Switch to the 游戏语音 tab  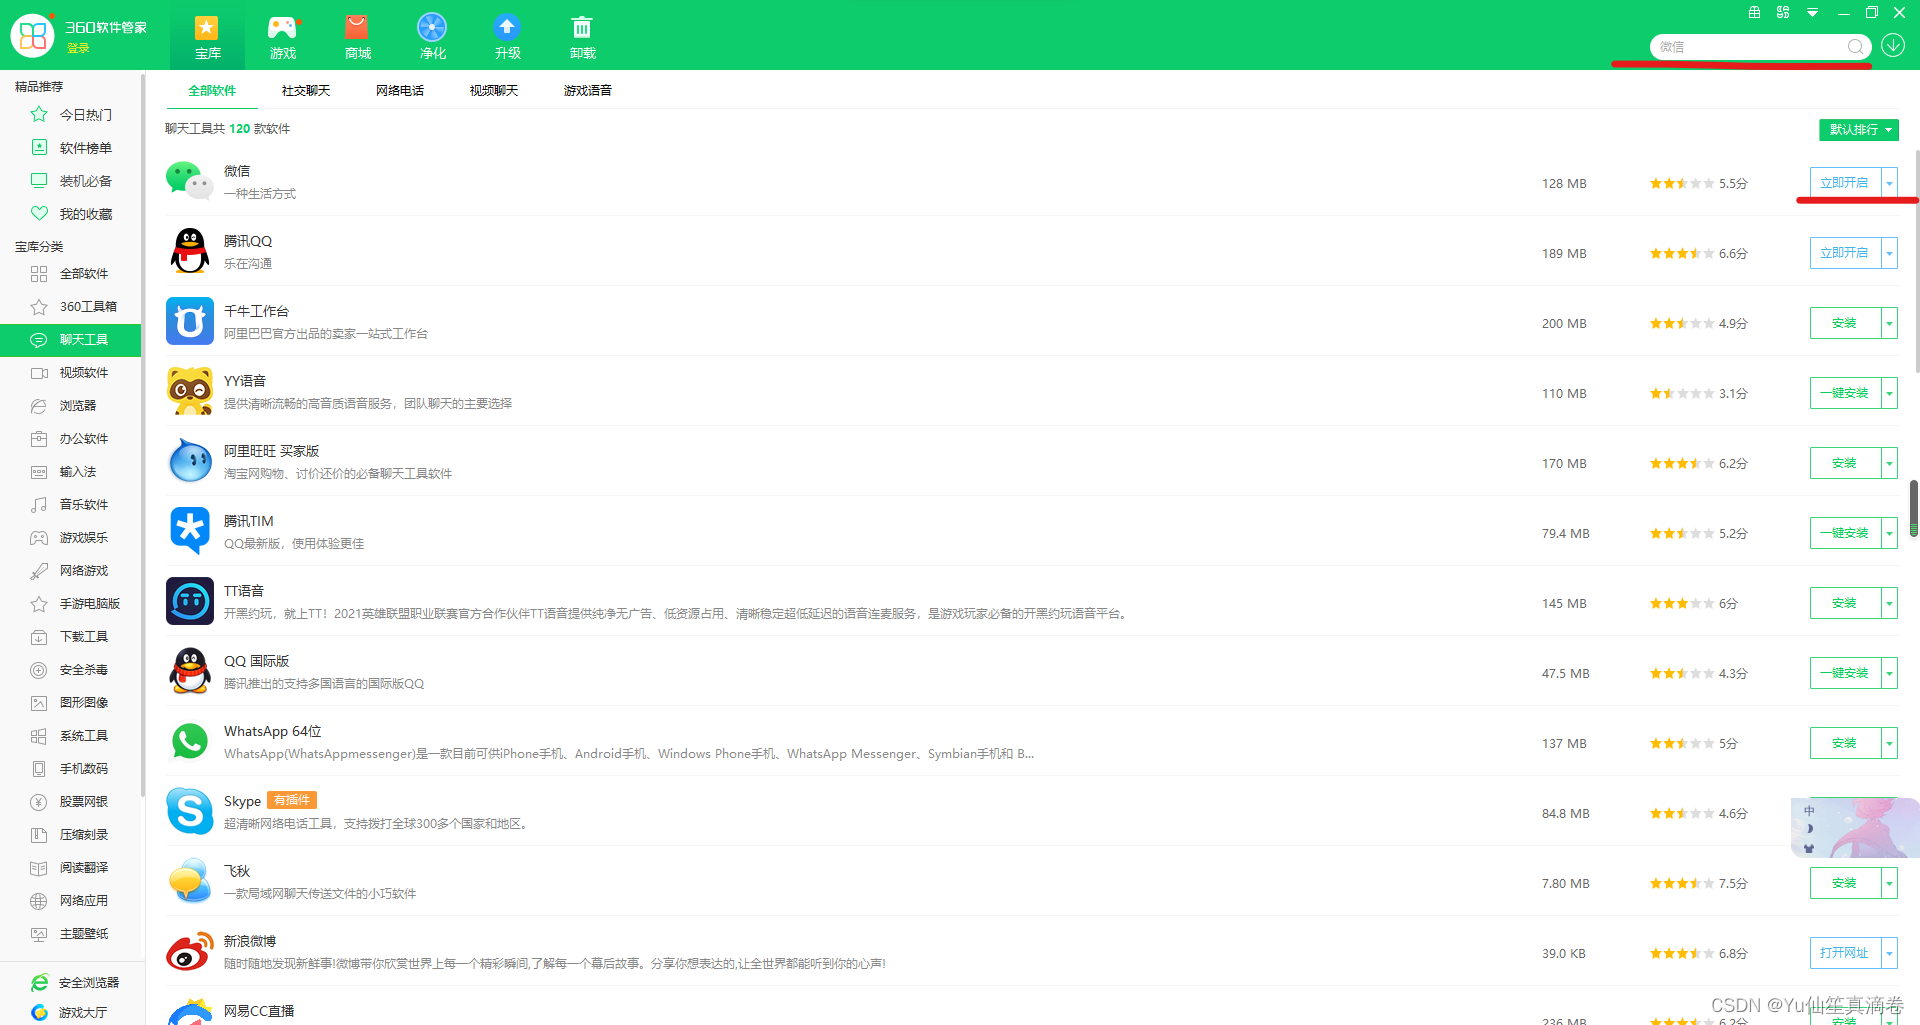588,91
